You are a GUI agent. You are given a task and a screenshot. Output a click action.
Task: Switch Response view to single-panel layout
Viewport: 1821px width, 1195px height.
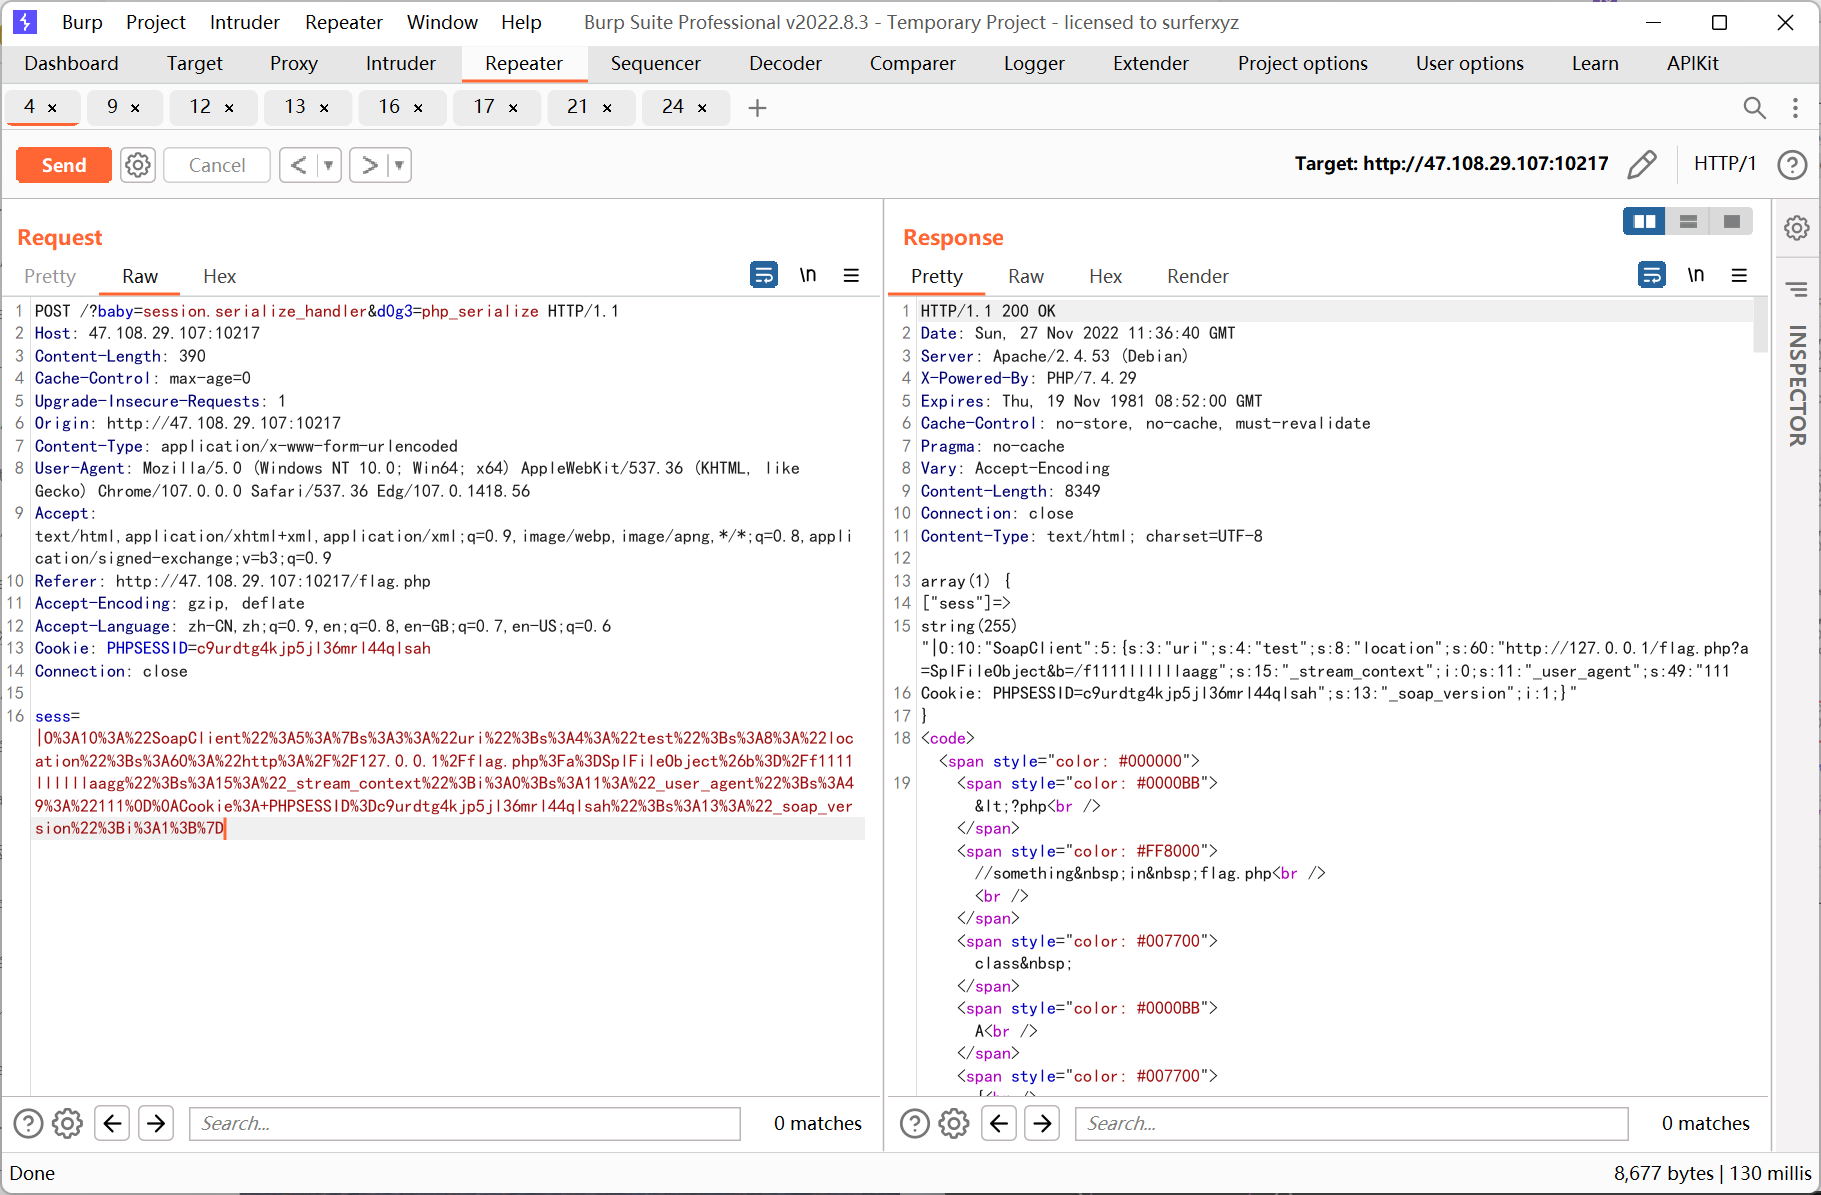[x=1733, y=221]
